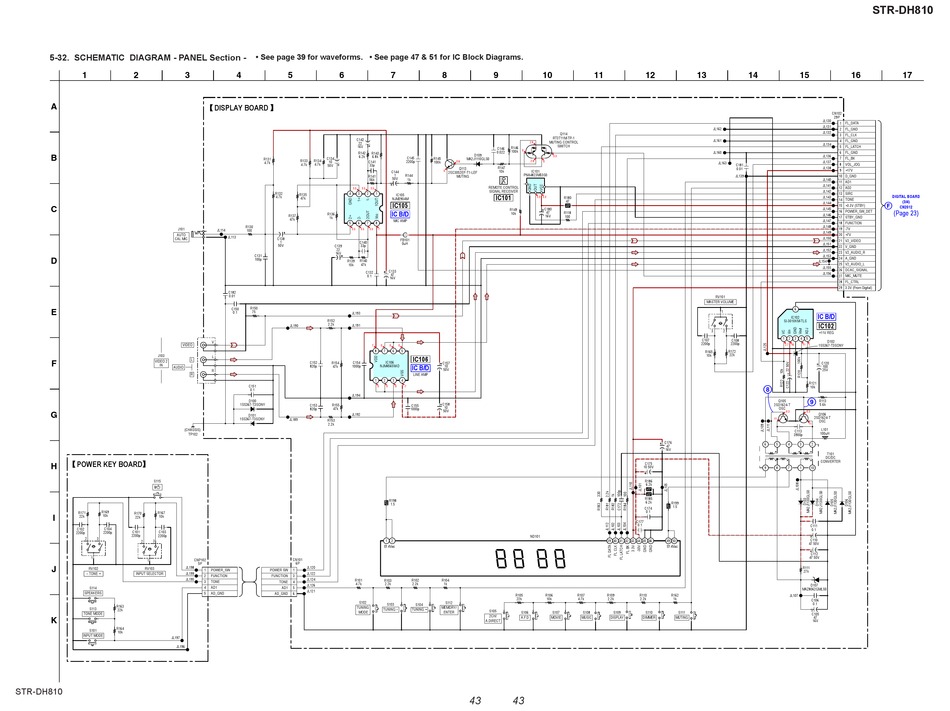Select the IC101 boxed label
Viewport: 950px width, 711px height.
click(503, 198)
